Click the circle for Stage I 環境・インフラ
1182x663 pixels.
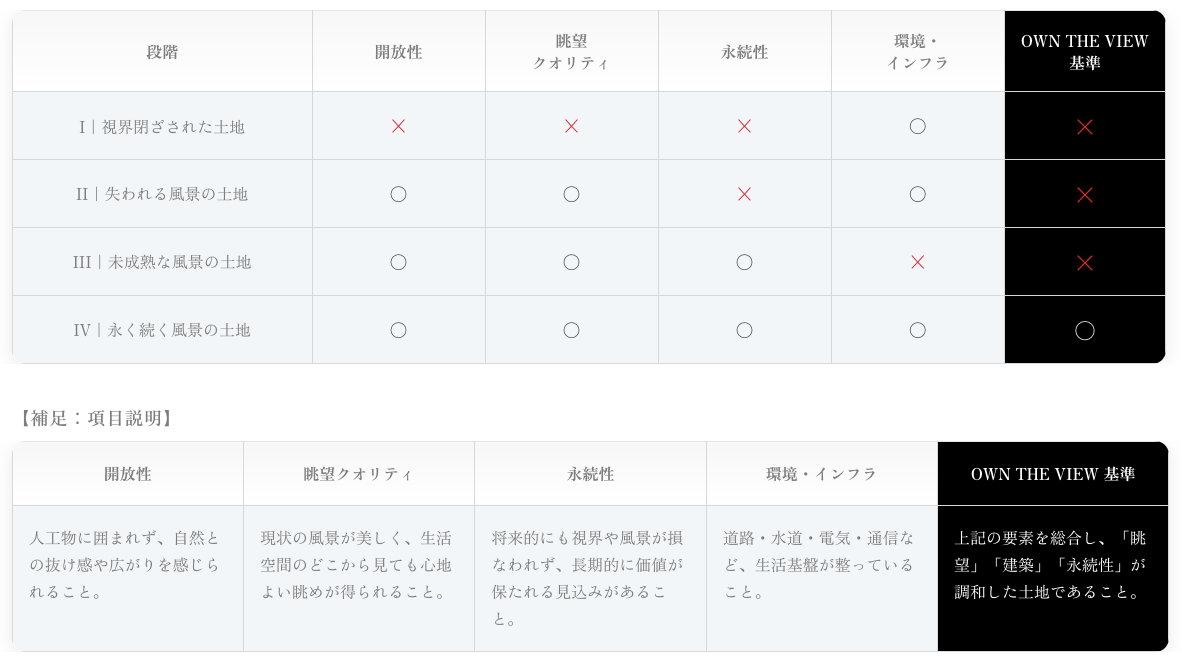click(x=917, y=126)
